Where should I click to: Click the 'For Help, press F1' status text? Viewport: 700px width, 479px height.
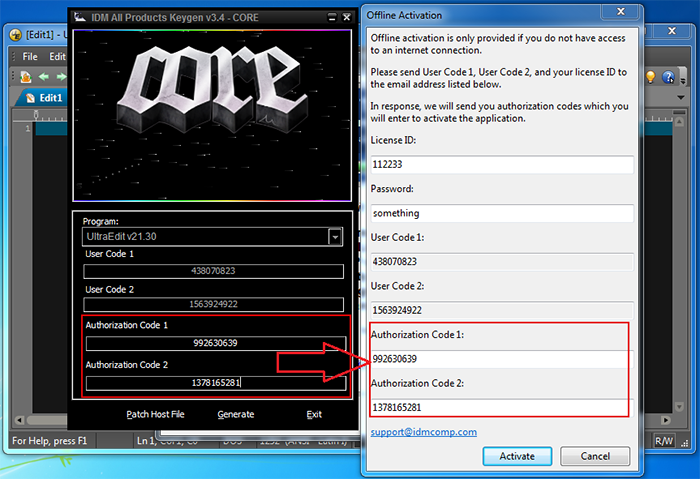click(50, 441)
